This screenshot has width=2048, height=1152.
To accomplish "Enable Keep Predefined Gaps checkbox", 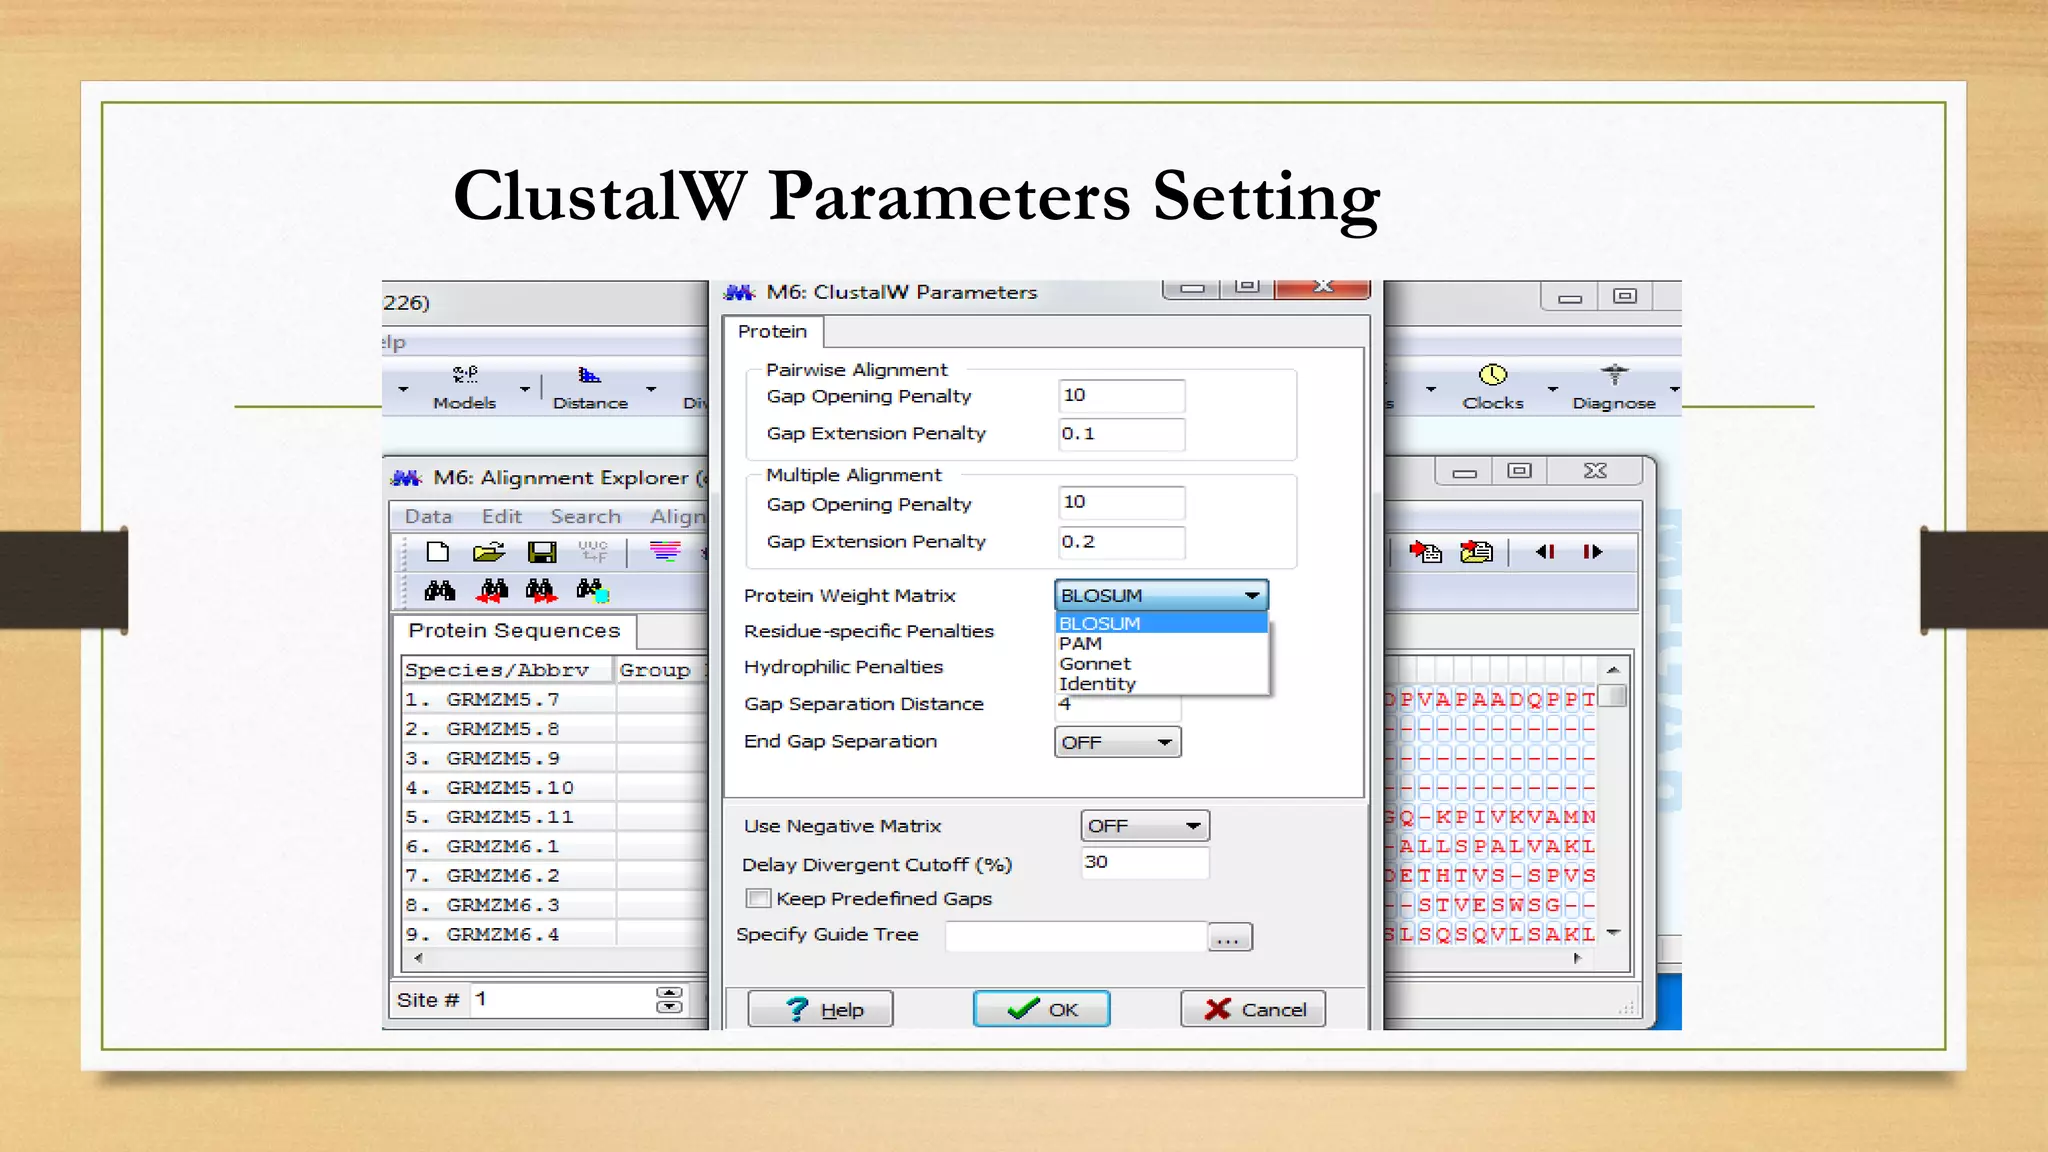I will tap(759, 898).
